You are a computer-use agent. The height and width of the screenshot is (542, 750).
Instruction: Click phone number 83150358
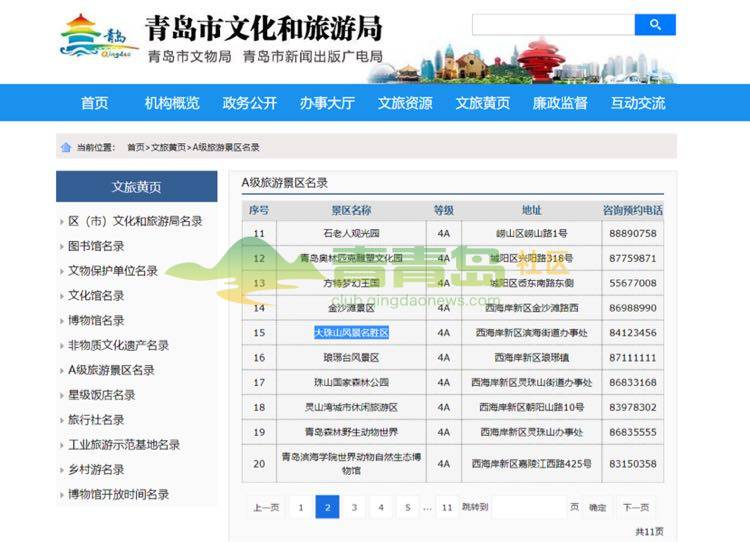(x=632, y=464)
